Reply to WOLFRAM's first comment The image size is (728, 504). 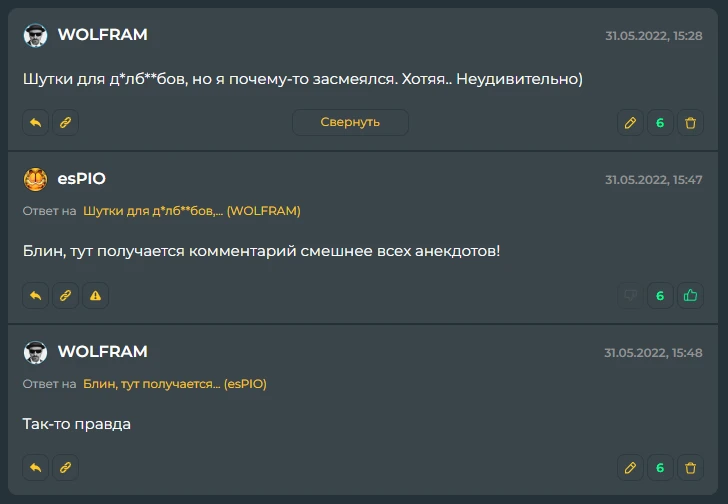point(35,123)
